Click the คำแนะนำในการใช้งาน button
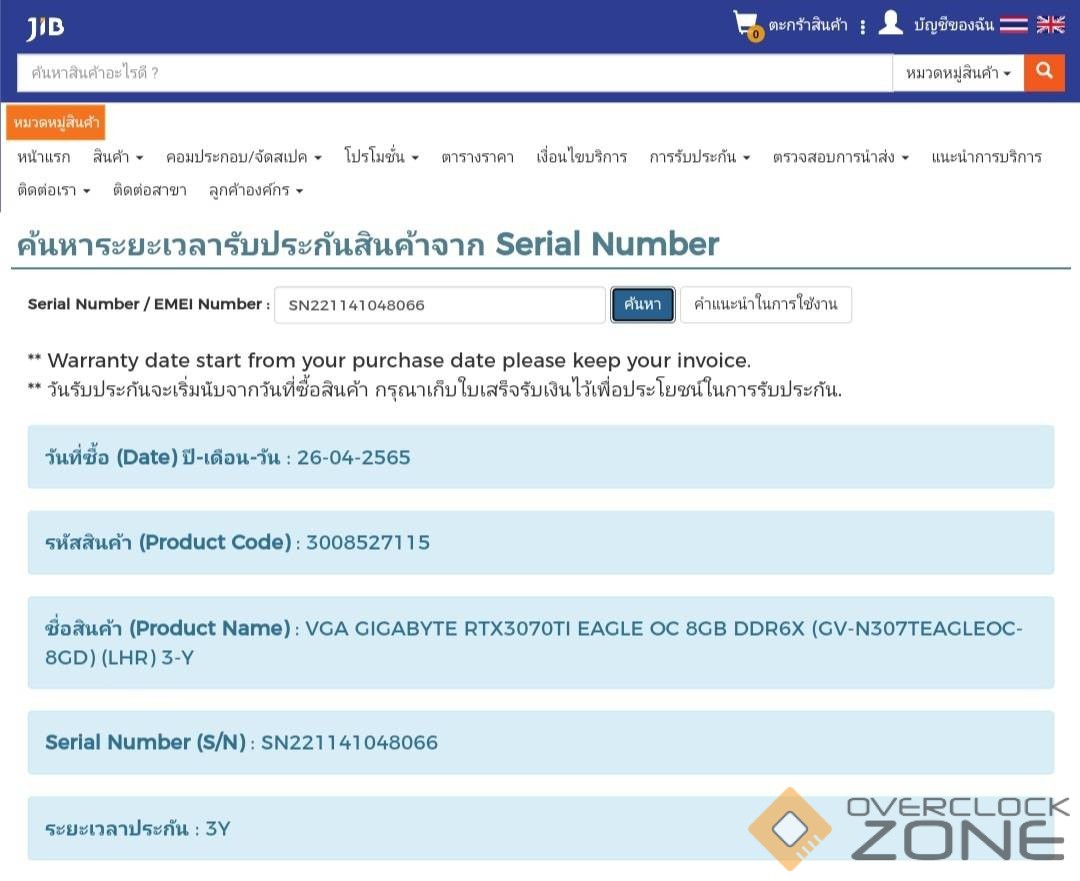Screen dimensions: 1080x881 point(766,304)
